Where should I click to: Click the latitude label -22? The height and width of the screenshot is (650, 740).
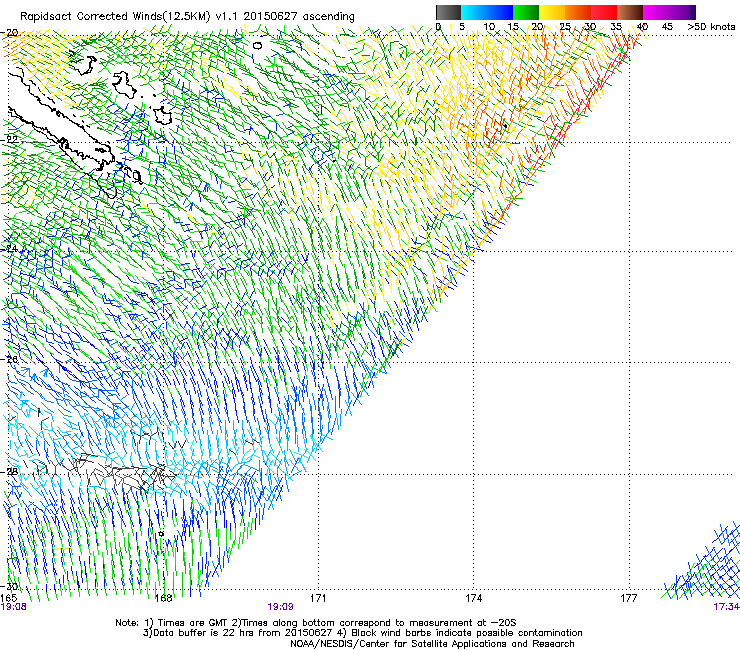tap(10, 139)
